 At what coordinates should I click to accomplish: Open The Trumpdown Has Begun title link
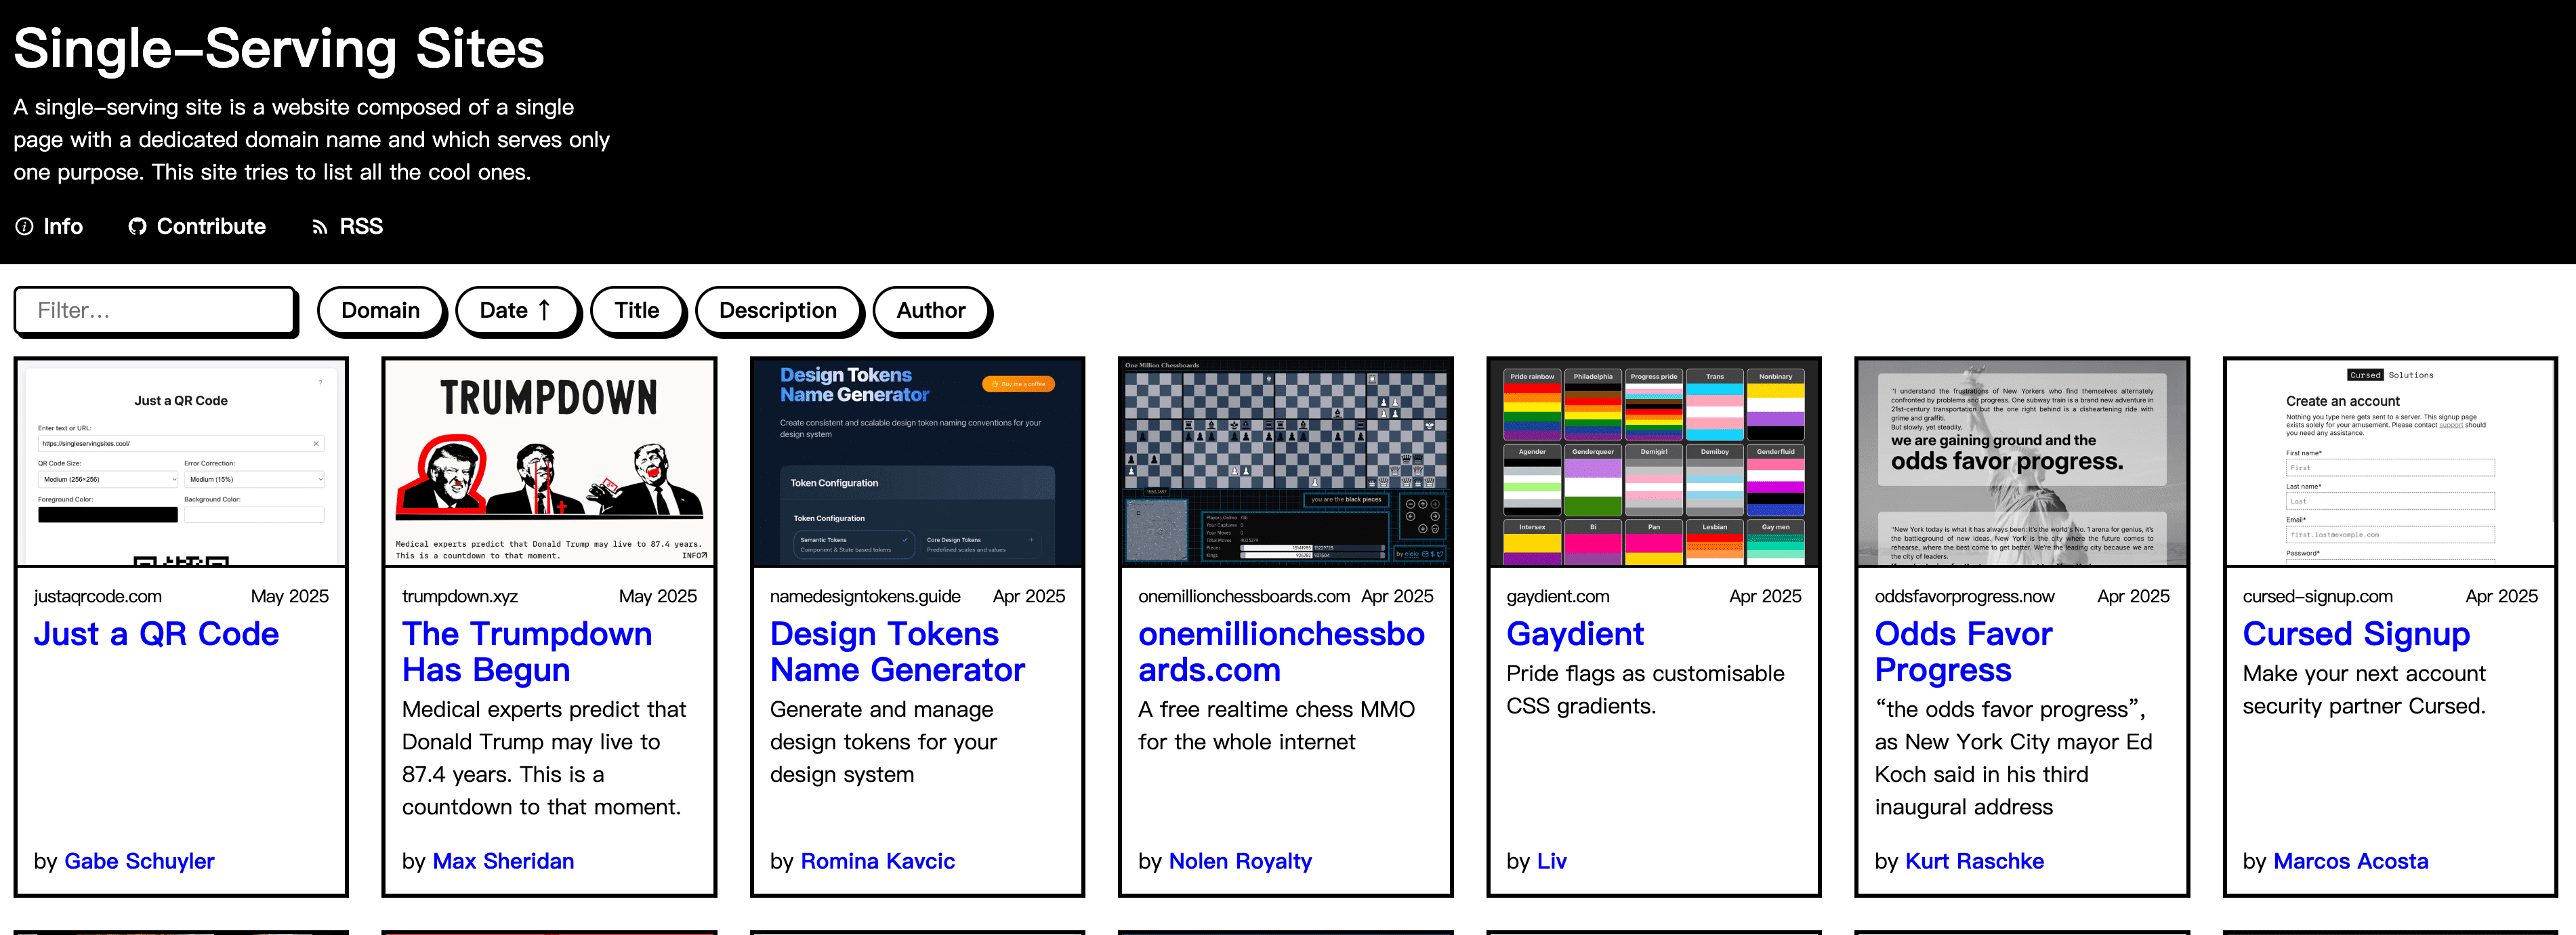527,652
